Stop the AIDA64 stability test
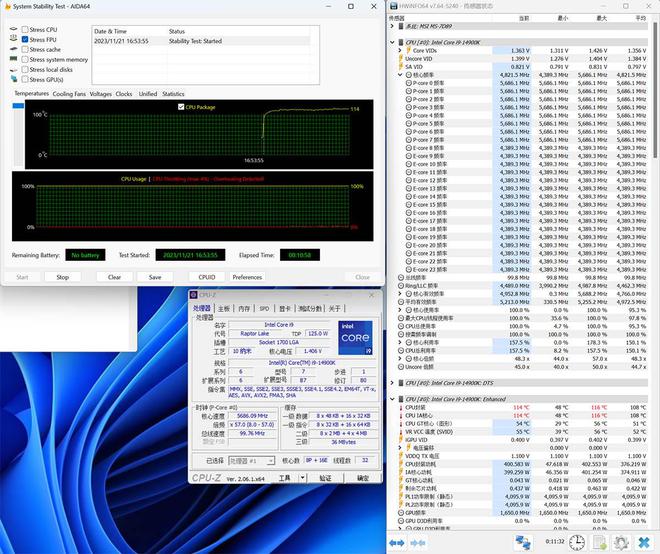The image size is (660, 554). (x=63, y=277)
